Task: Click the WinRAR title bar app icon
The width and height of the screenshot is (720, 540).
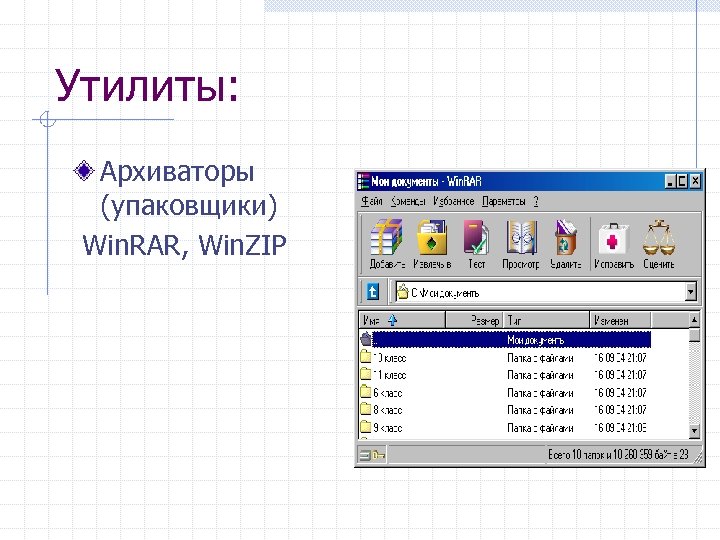Action: click(x=363, y=181)
